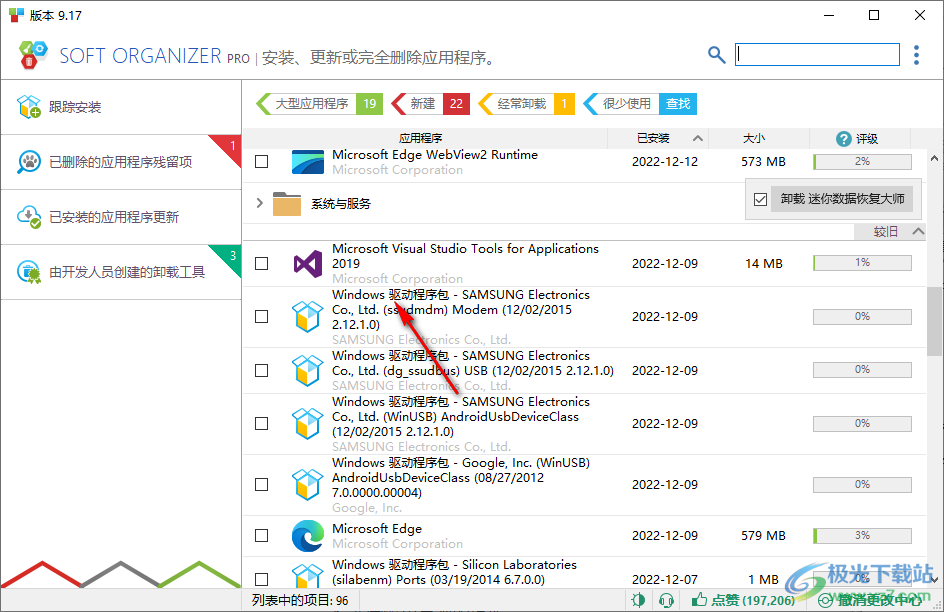944x612 pixels.
Task: Click the vertical scrollbar thumb of the list
Action: [x=934, y=321]
